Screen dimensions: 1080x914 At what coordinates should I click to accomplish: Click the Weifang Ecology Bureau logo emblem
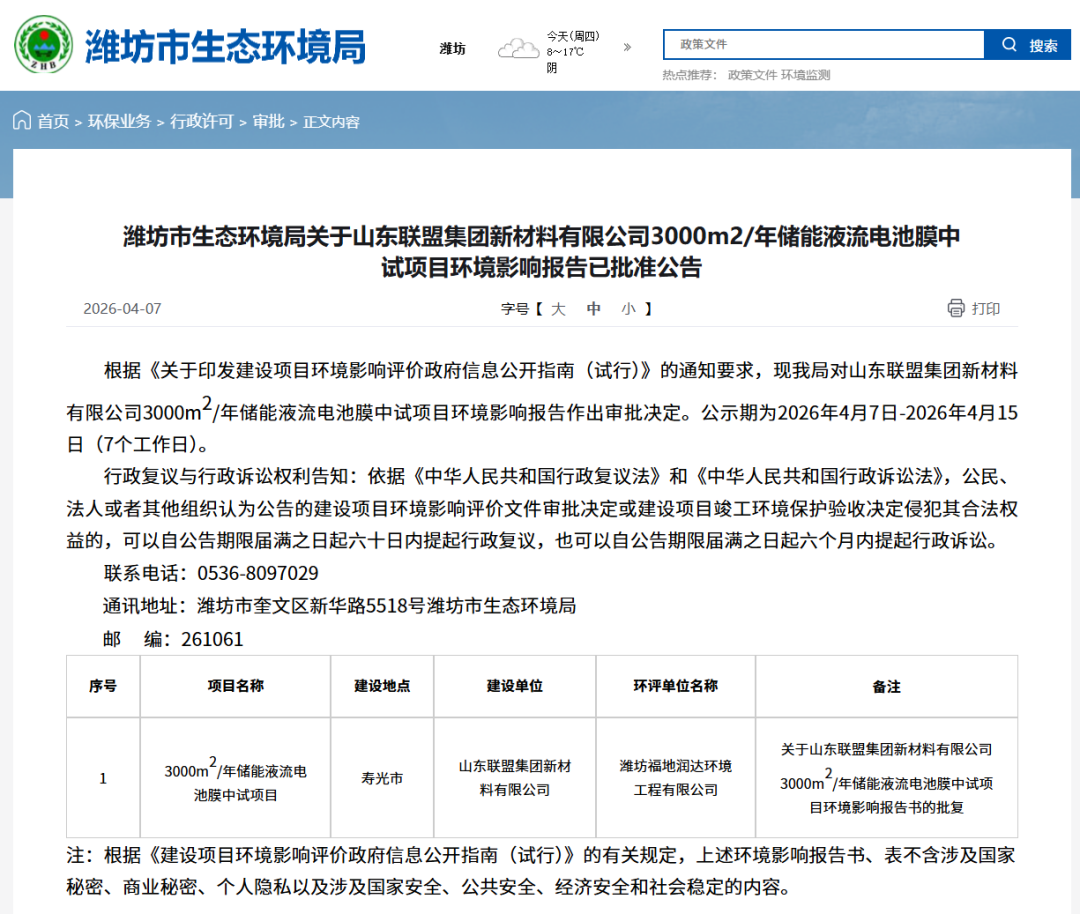tap(43, 45)
